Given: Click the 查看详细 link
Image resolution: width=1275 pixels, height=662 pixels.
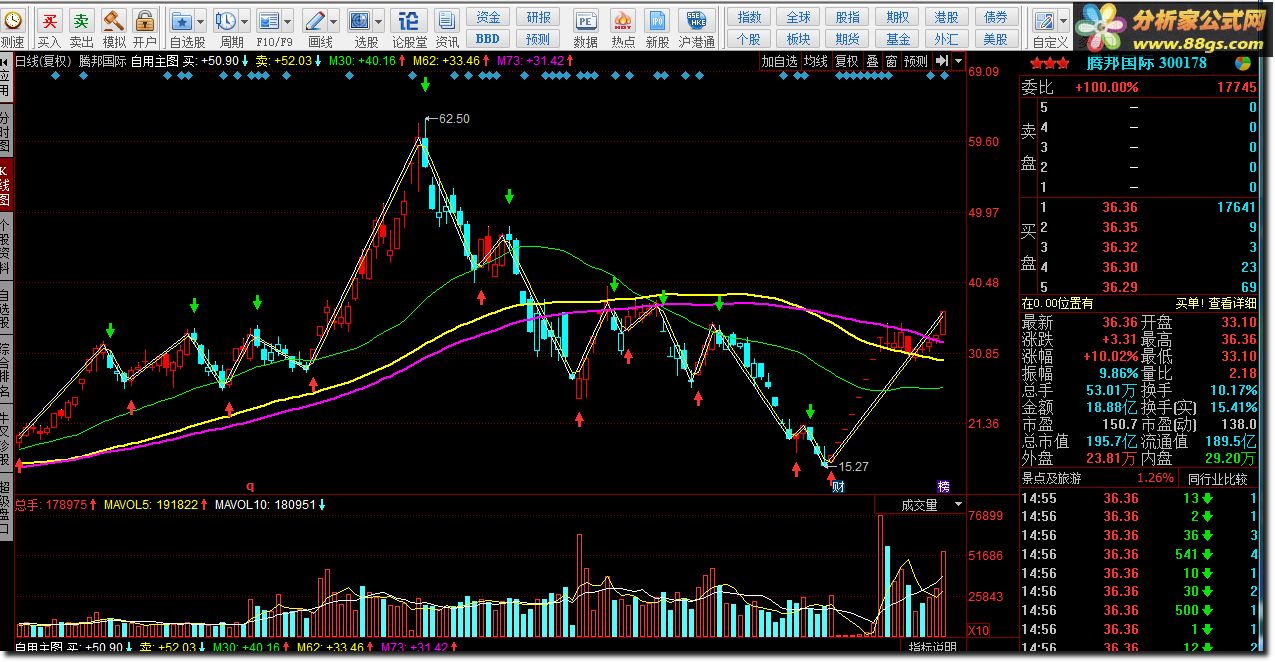Looking at the screenshot, I should [x=1233, y=303].
